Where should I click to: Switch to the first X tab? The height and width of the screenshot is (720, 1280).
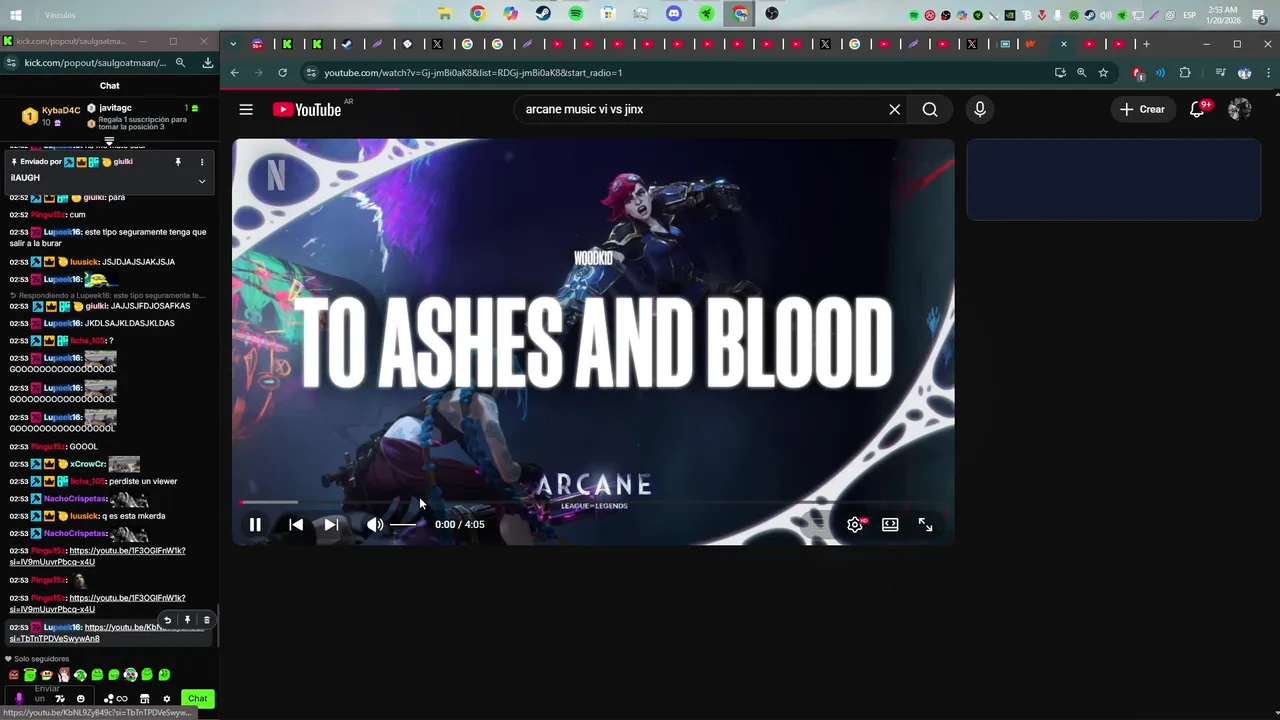click(x=437, y=44)
